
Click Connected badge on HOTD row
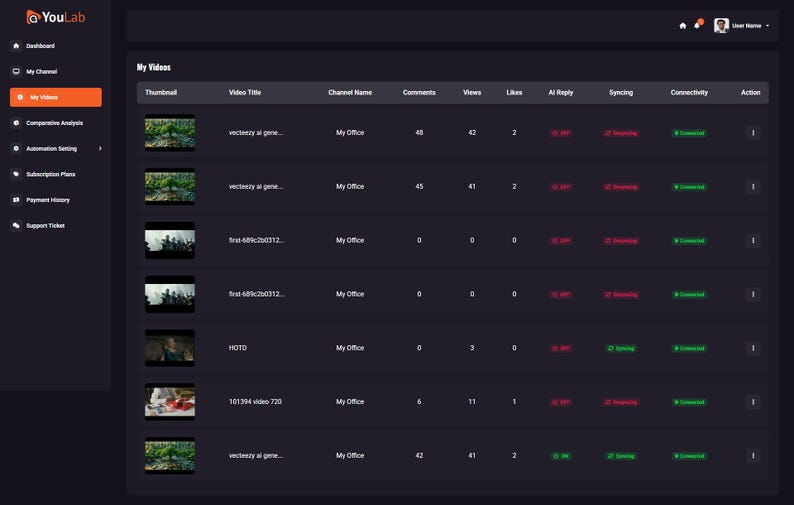[689, 348]
